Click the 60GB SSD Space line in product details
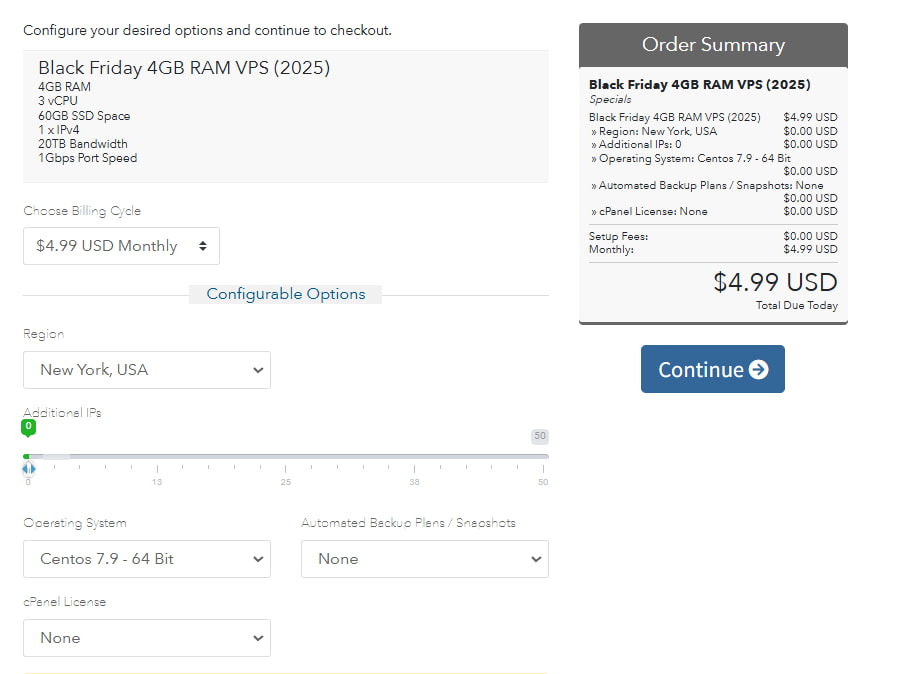 click(84, 116)
